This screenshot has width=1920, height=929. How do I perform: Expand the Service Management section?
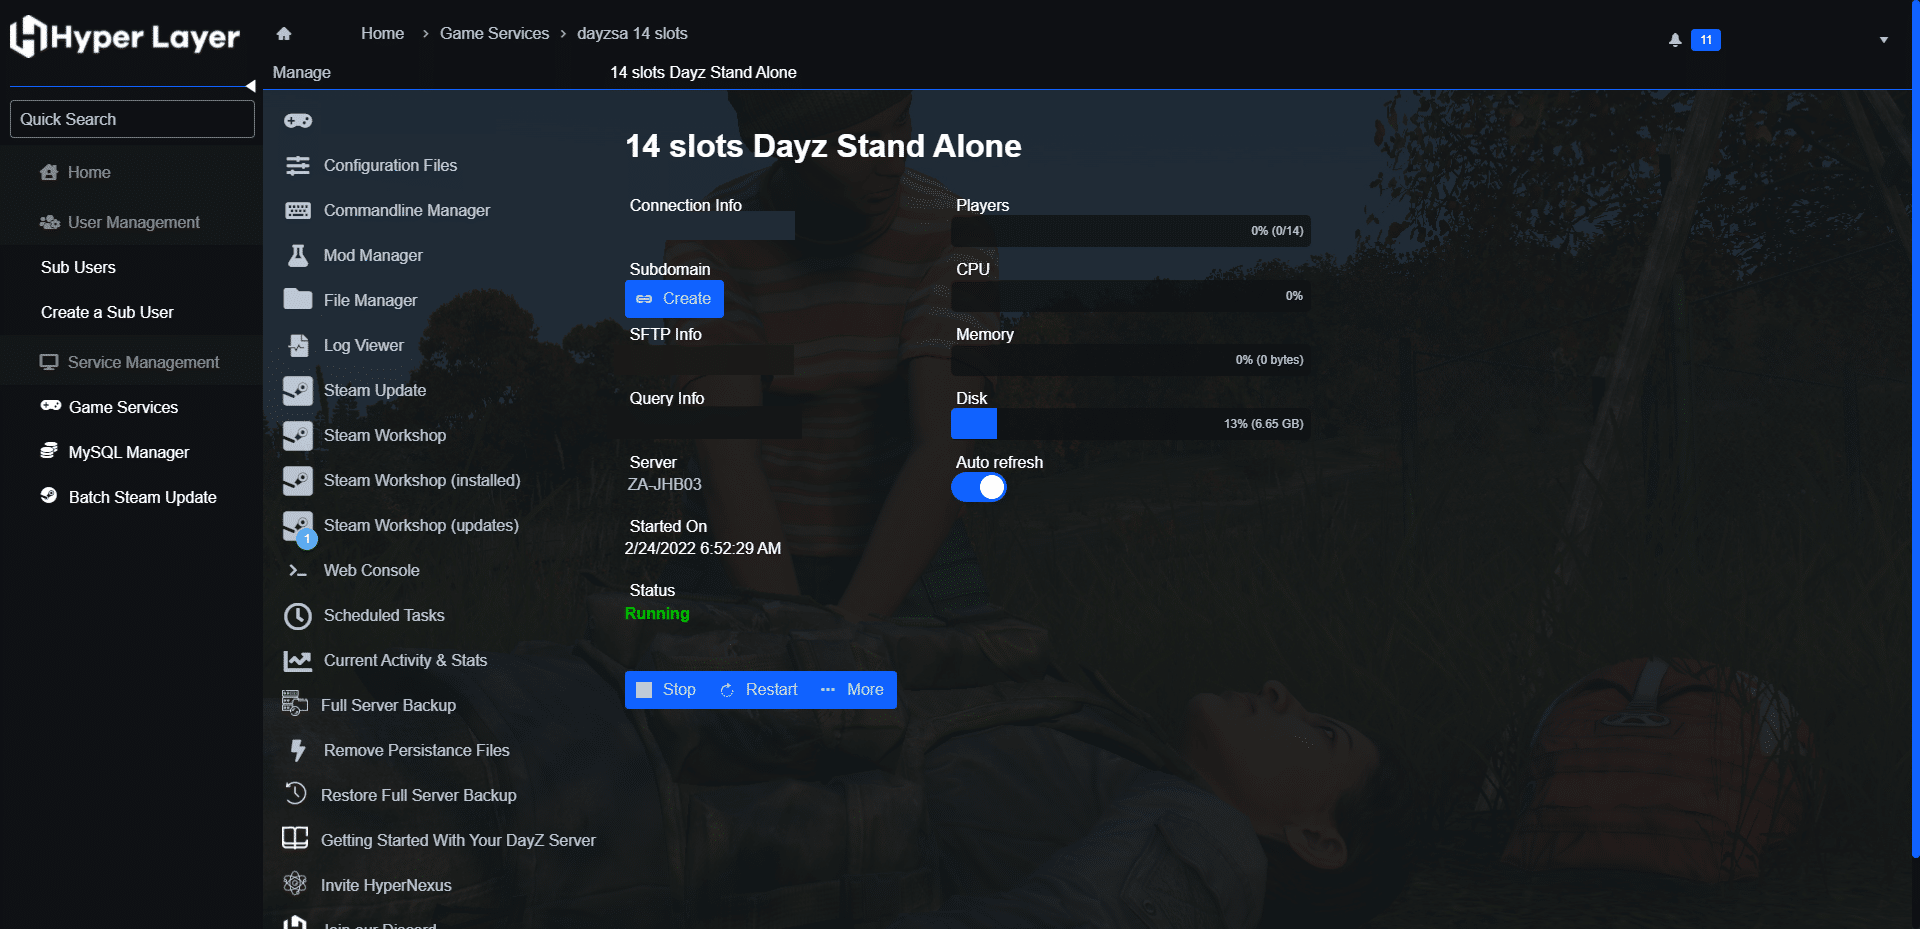point(131,362)
